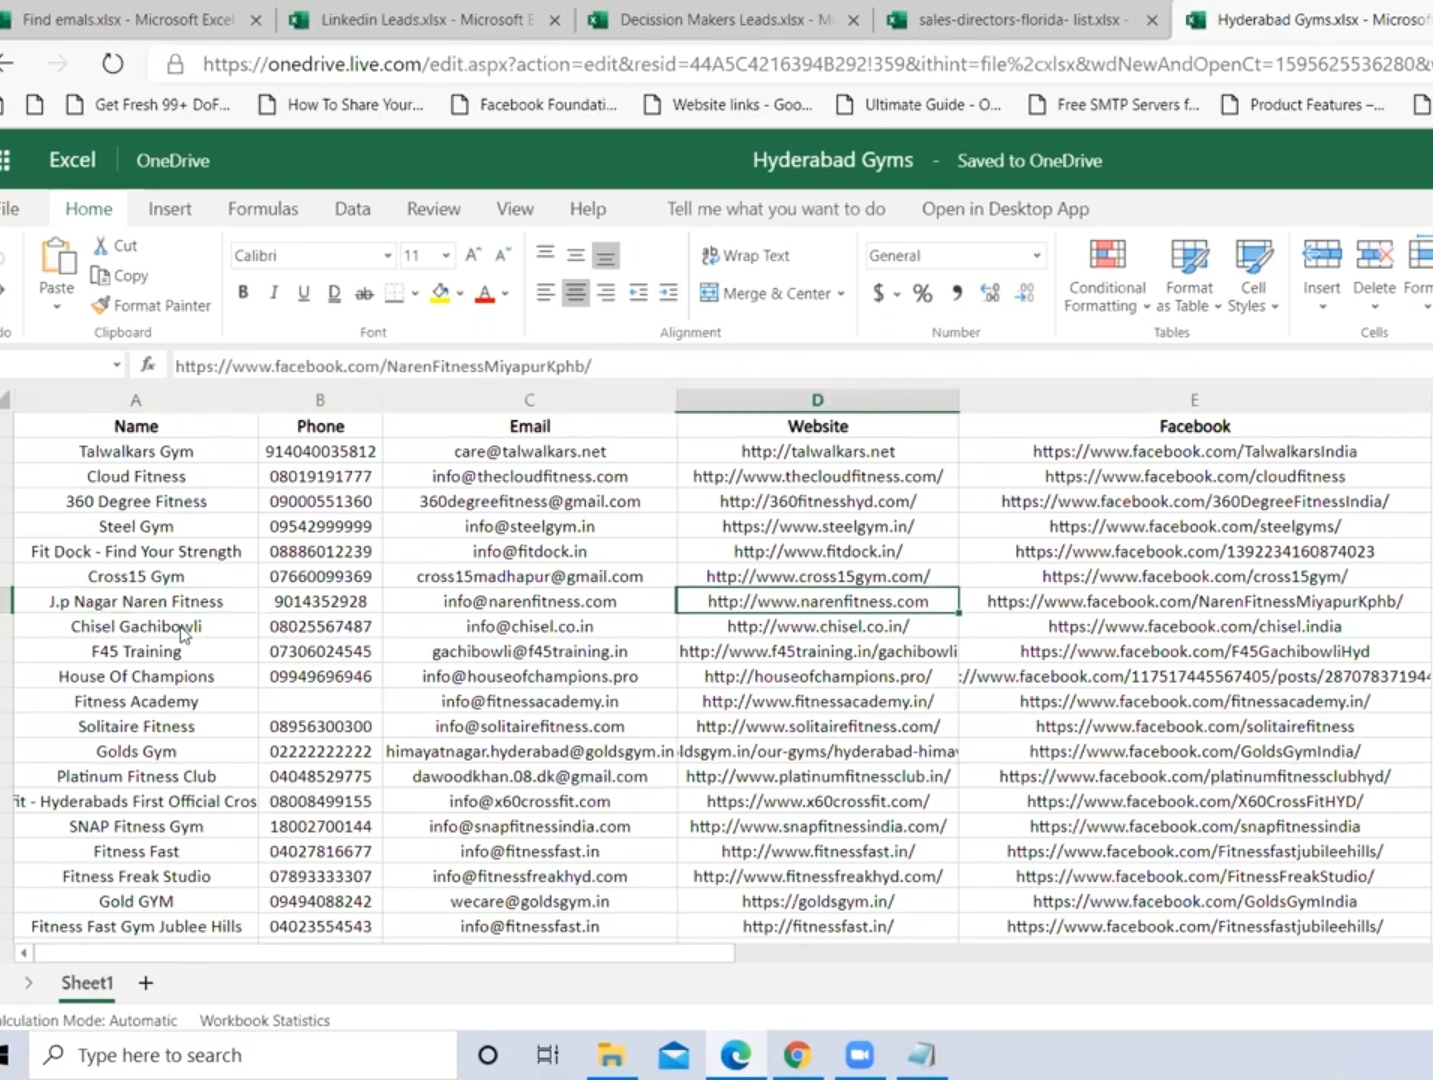The height and width of the screenshot is (1080, 1433).
Task: Toggle underline formatting
Action: point(303,292)
